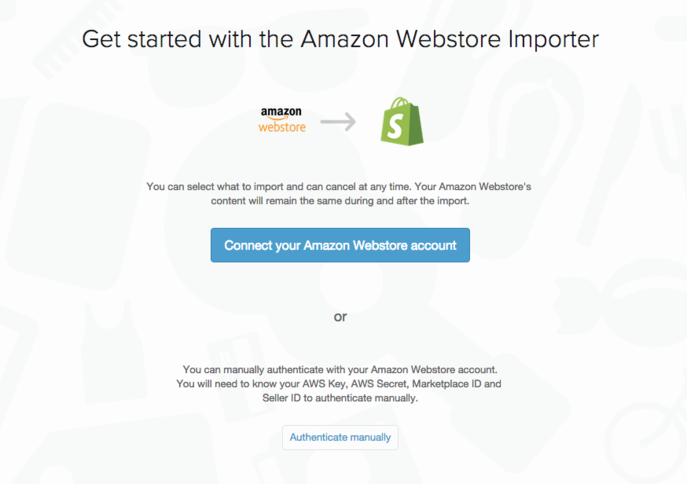Click the black 'amazon' word in logo
Screen dimensions: 687x484
pyautogui.click(x=281, y=112)
